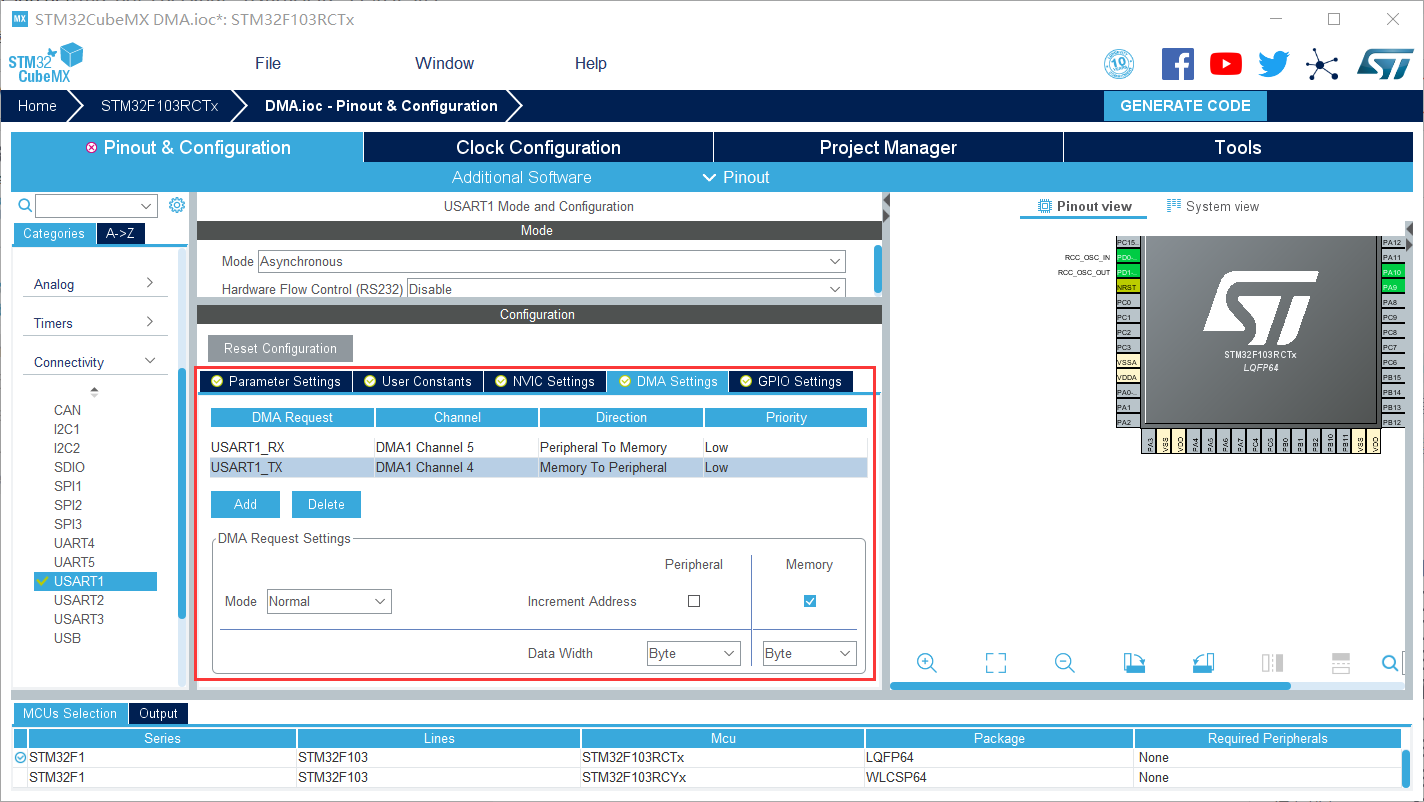Screen dimensions: 1424x802
Task: Switch to Tools tab
Action: [x=1237, y=147]
